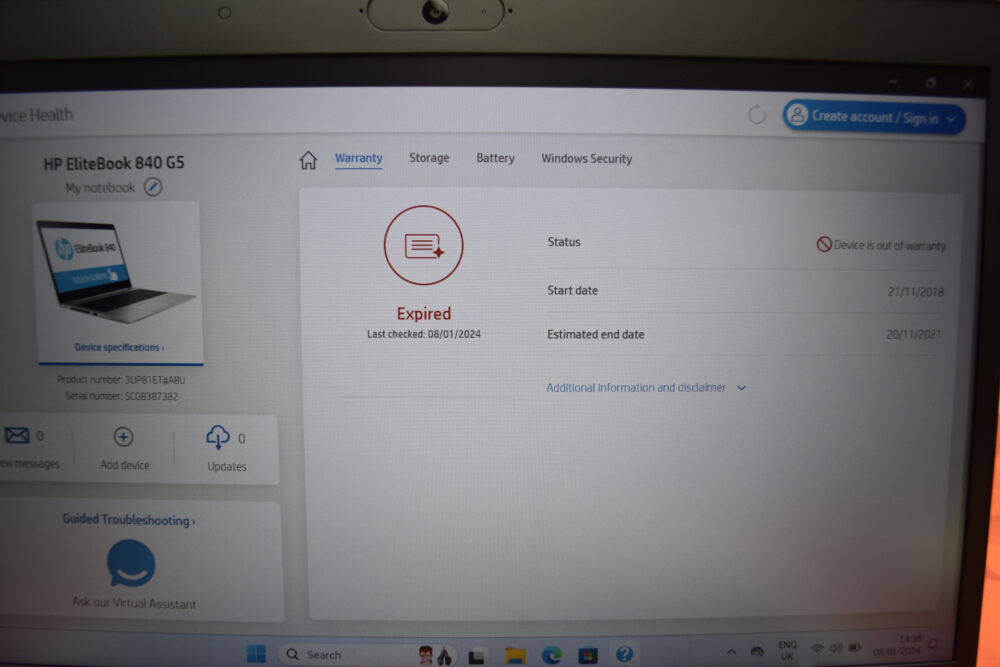The height and width of the screenshot is (667, 1000).
Task: Click the Updates cloud download icon
Action: [x=217, y=437]
